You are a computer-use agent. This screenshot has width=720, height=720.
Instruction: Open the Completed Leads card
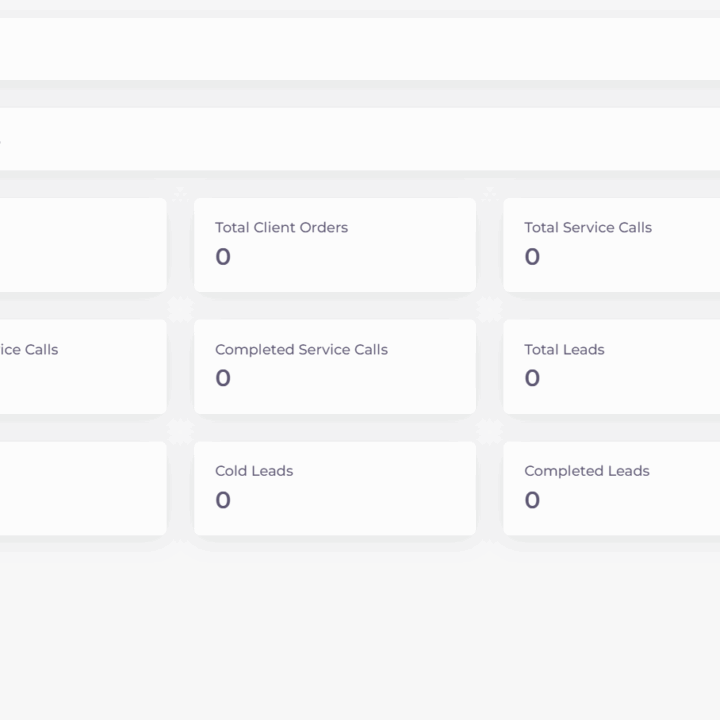[x=612, y=488]
